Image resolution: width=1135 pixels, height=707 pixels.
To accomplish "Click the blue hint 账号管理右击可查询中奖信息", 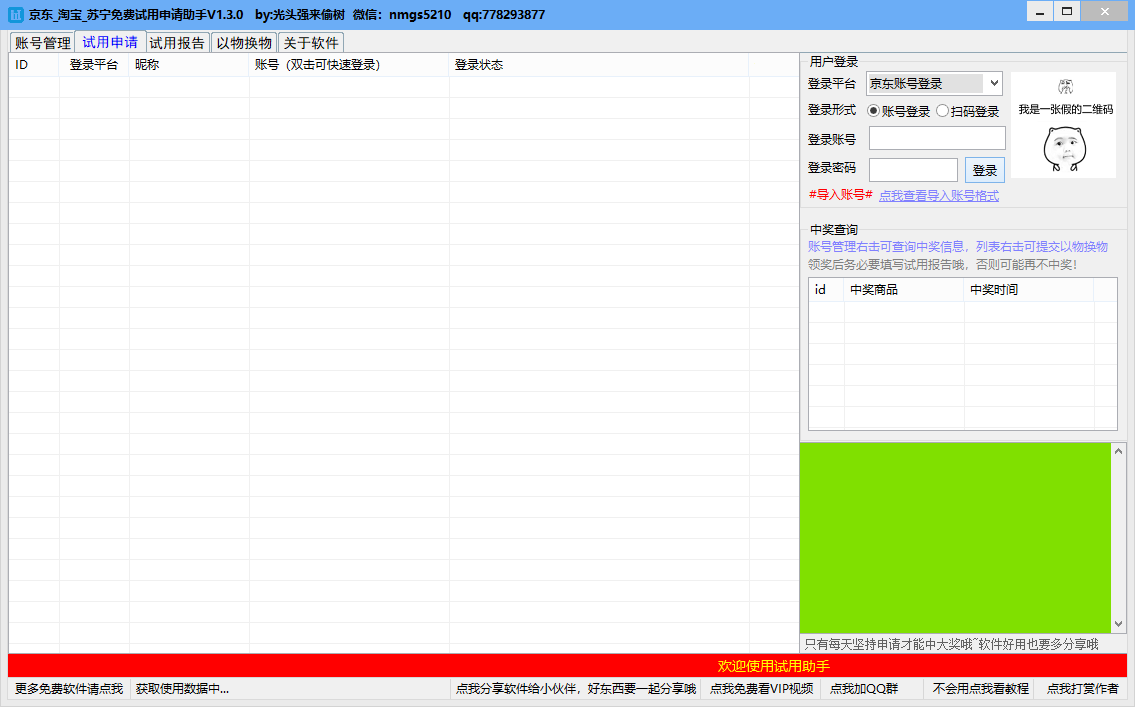I will 958,247.
